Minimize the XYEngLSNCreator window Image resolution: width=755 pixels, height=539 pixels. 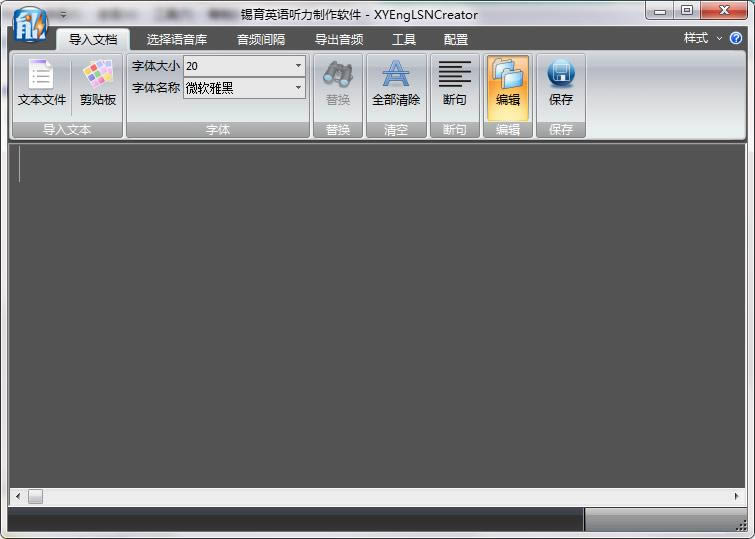click(660, 11)
